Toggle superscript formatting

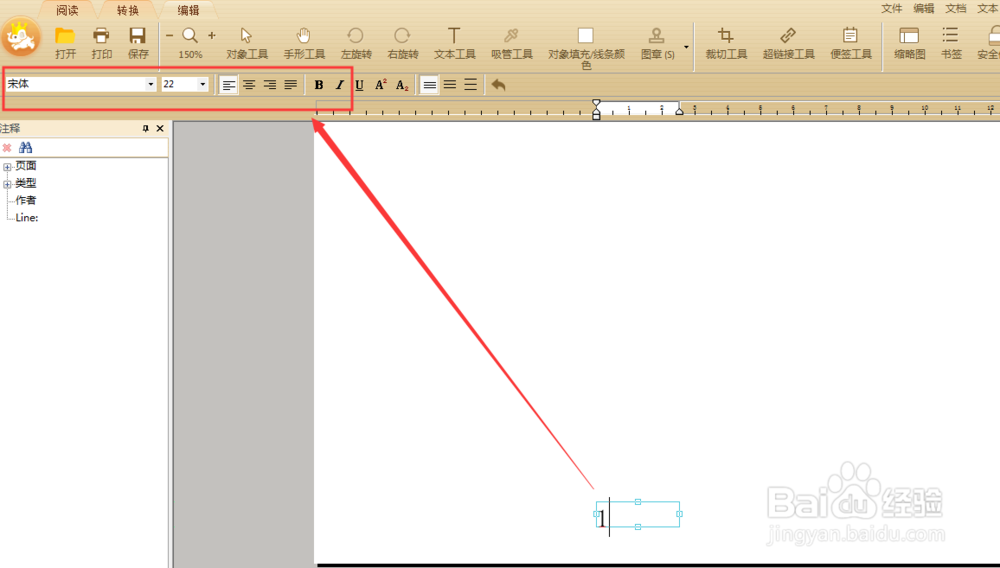pos(381,85)
